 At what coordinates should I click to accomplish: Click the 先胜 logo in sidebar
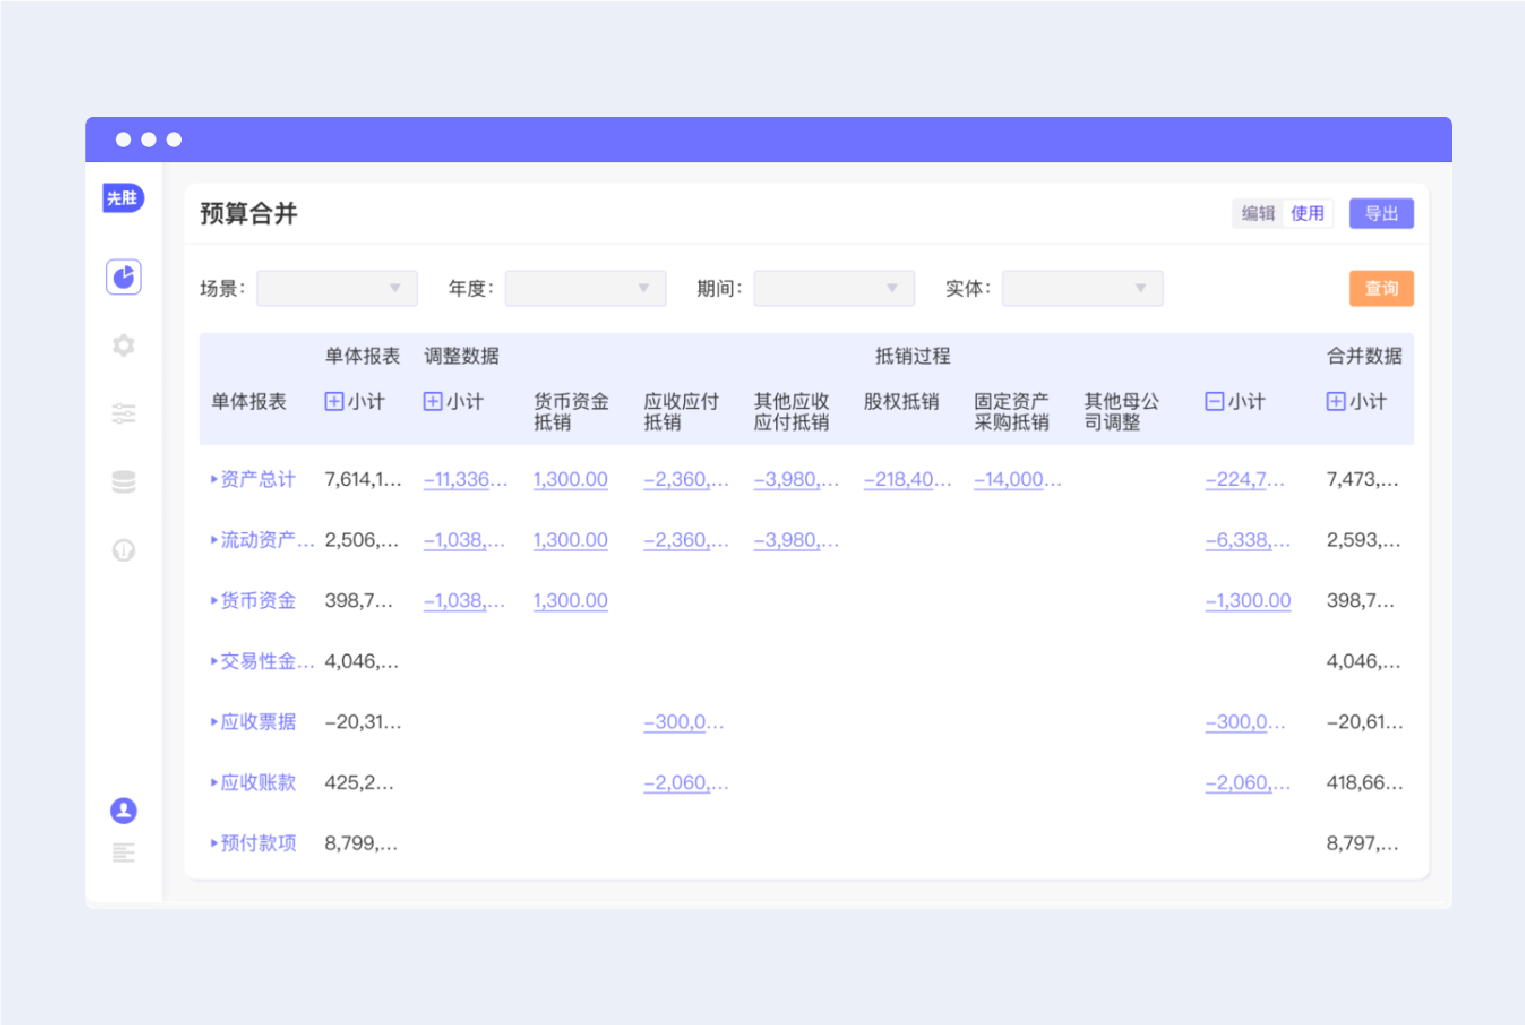123,198
